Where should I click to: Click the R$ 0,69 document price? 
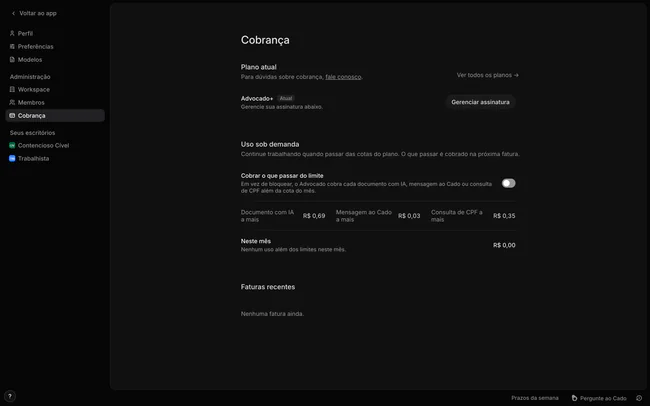[314, 216]
